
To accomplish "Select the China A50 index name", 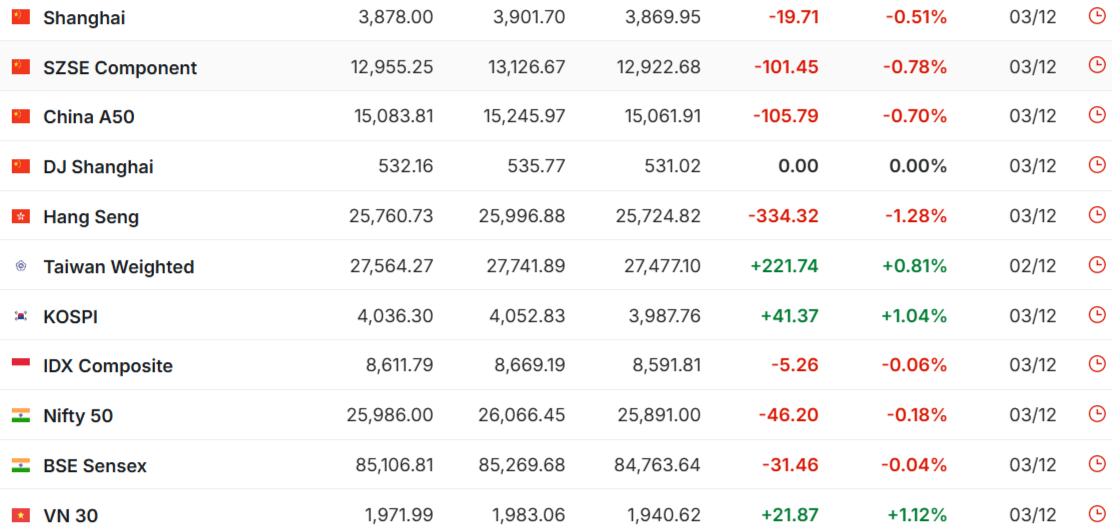I will [x=89, y=117].
